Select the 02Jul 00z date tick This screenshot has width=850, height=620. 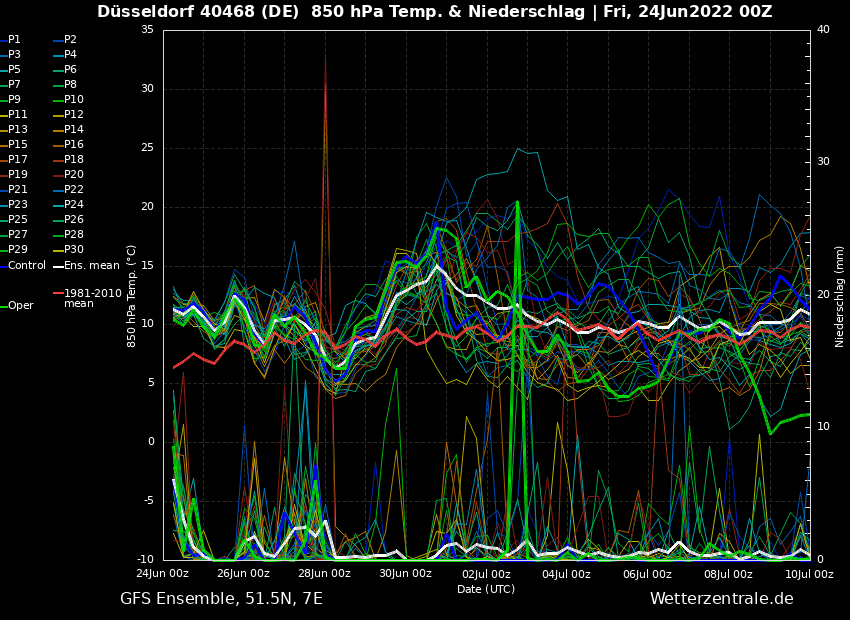(486, 574)
